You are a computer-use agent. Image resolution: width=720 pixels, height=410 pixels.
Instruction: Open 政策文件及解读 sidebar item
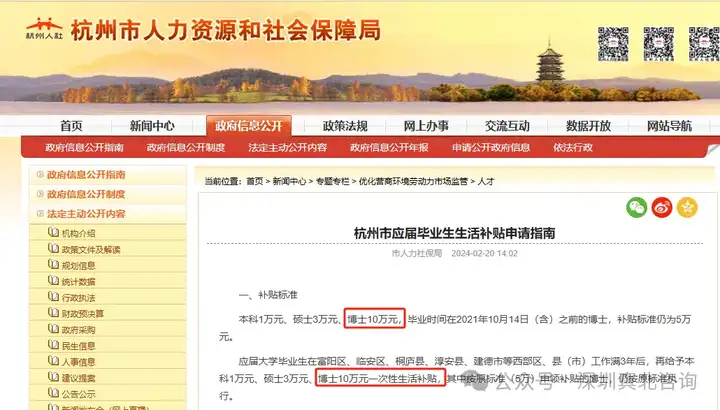click(91, 250)
